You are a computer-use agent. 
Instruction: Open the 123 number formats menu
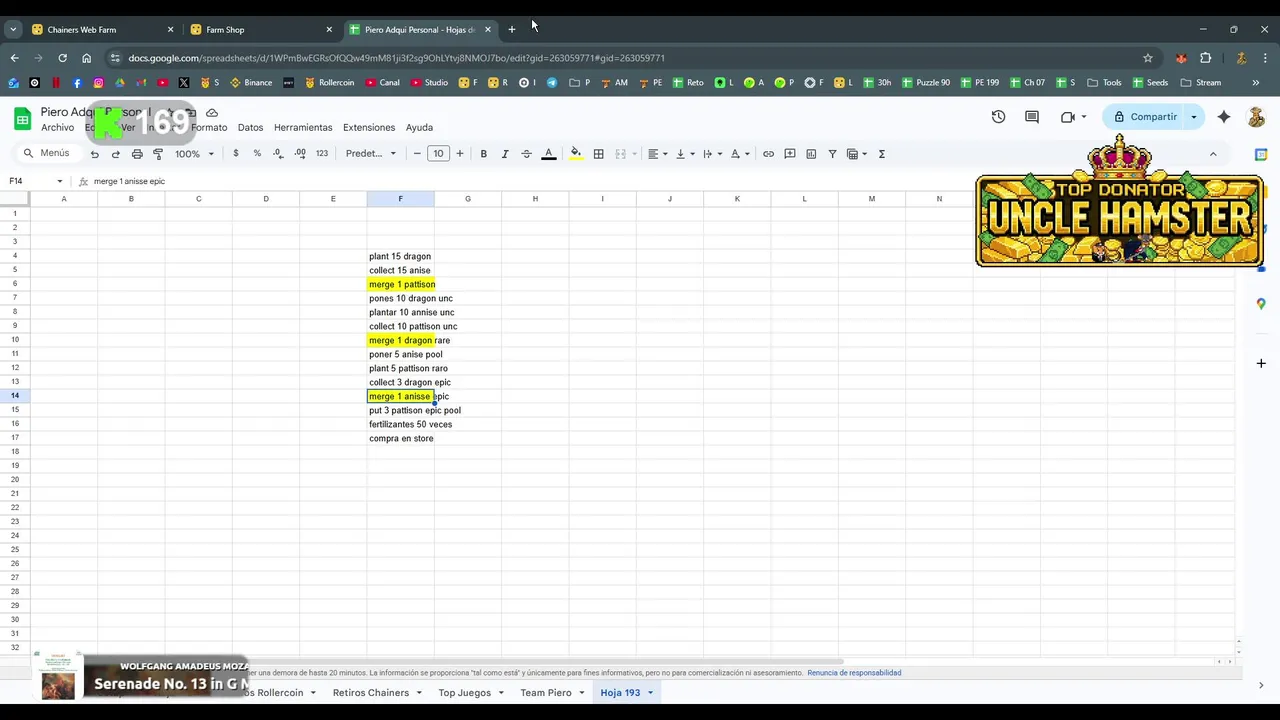(x=322, y=154)
